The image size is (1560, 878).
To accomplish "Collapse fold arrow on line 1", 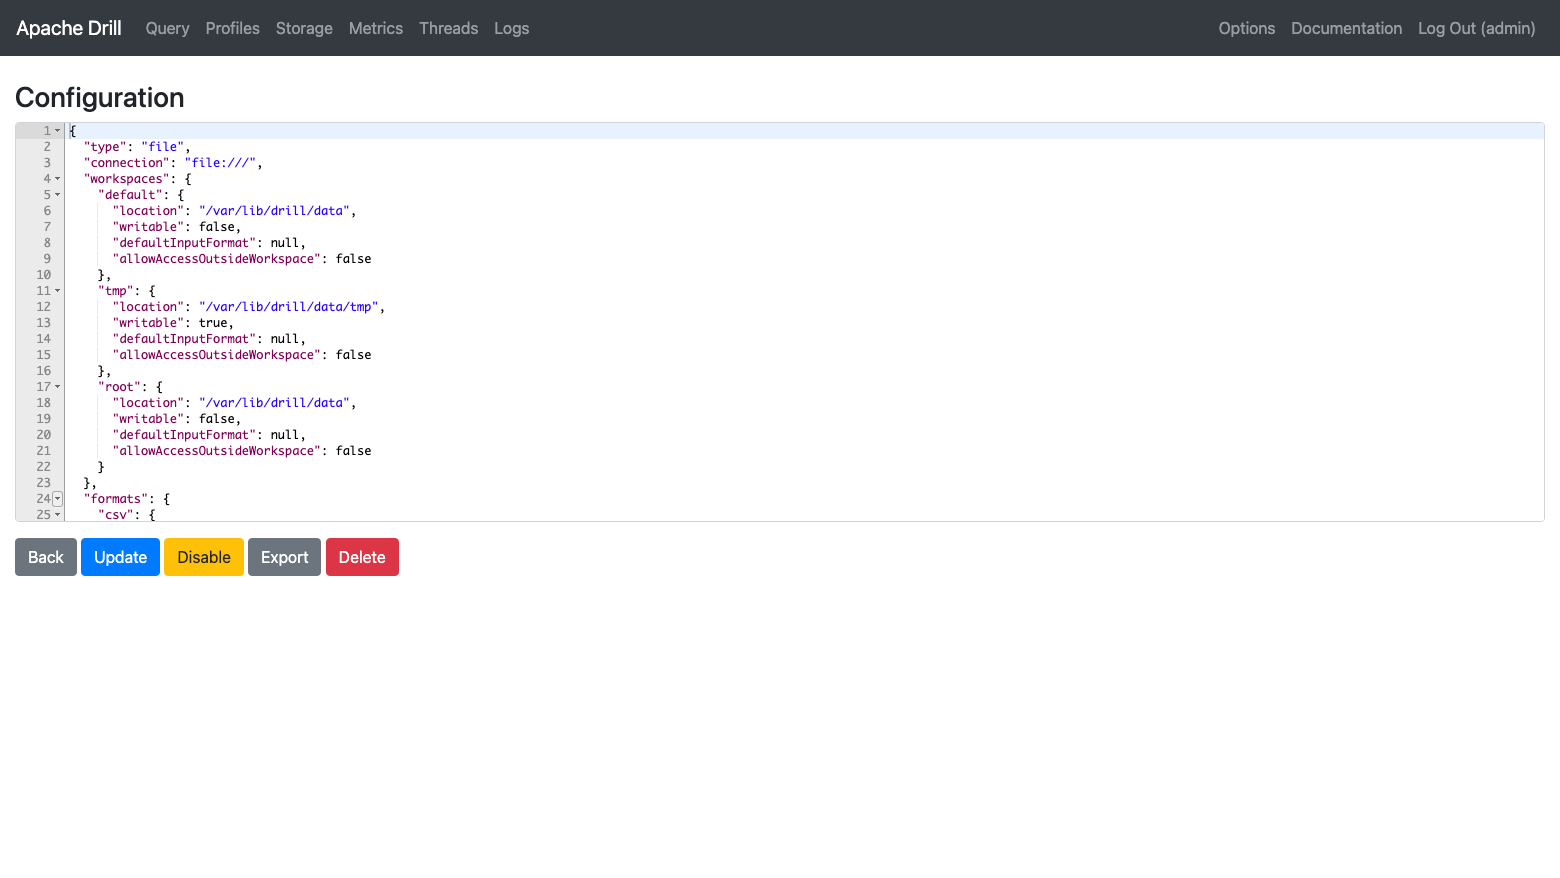I will click(57, 131).
